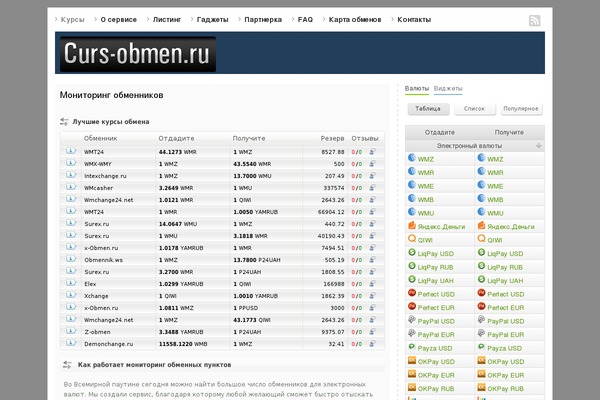The width and height of the screenshot is (600, 400).
Task: Open the Курсы menu item
Action: coord(72,20)
